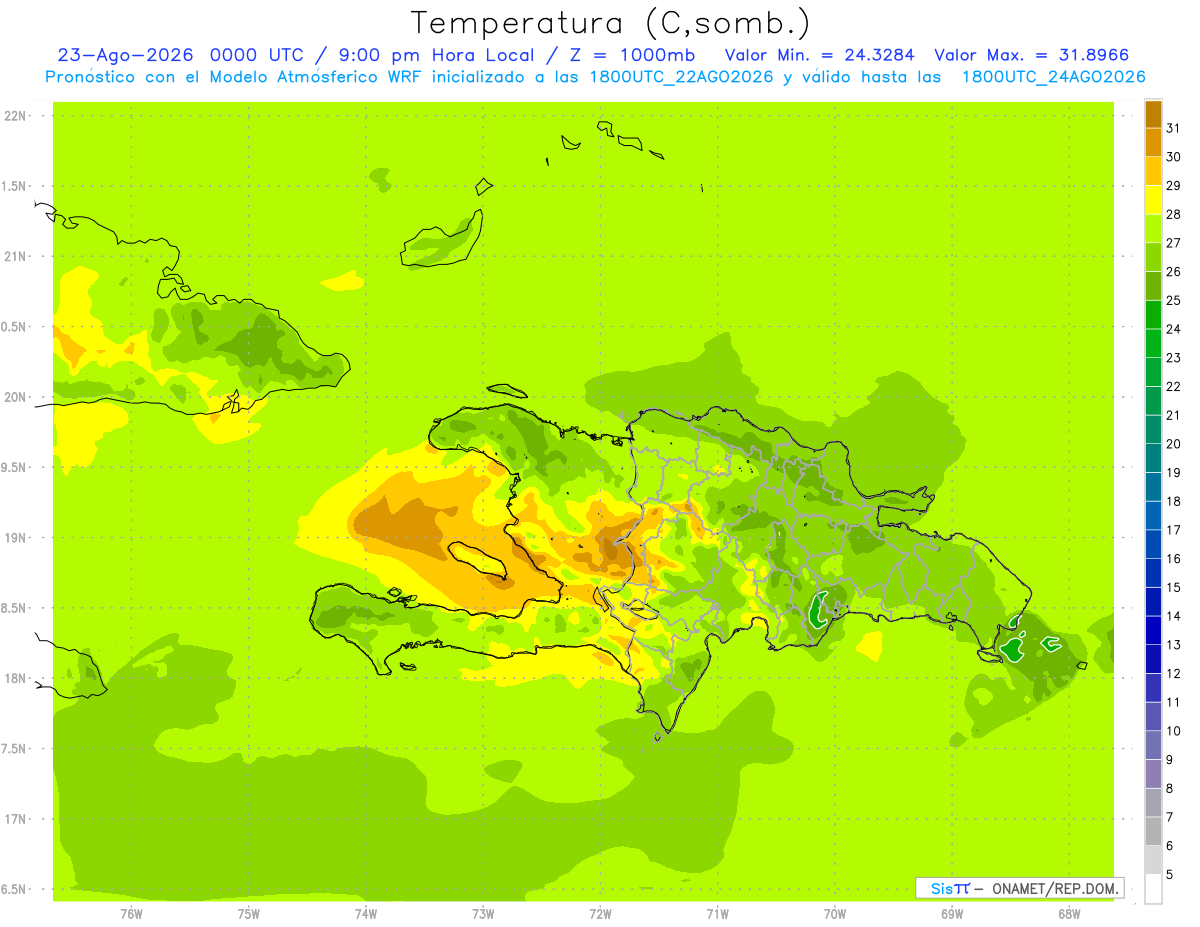
Task: Click the colorbar label 31
Action: 1174,128
